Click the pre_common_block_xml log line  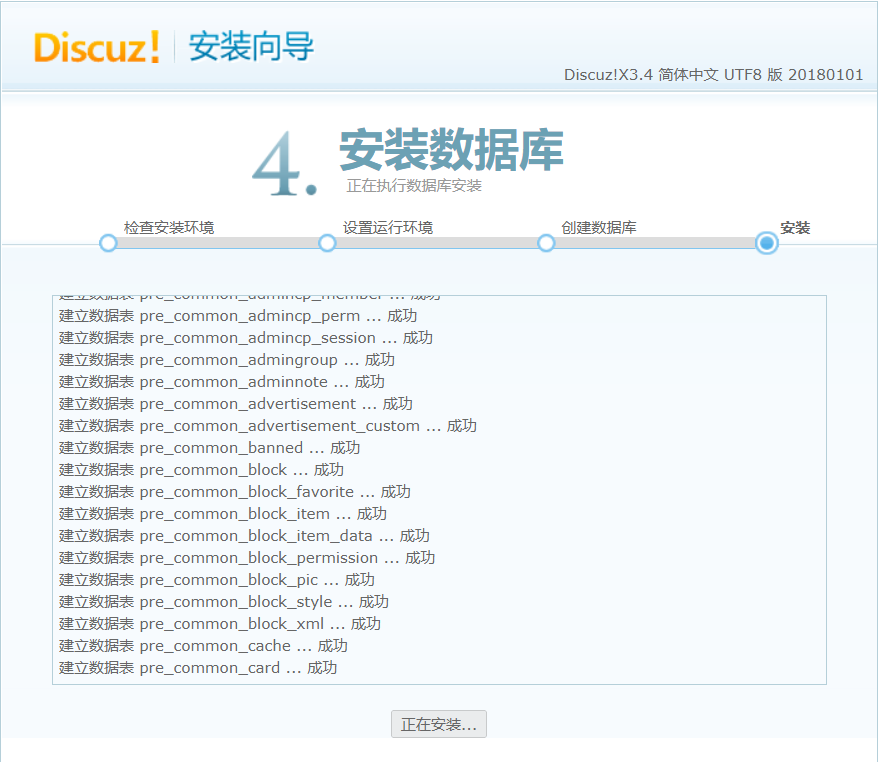pyautogui.click(x=220, y=623)
